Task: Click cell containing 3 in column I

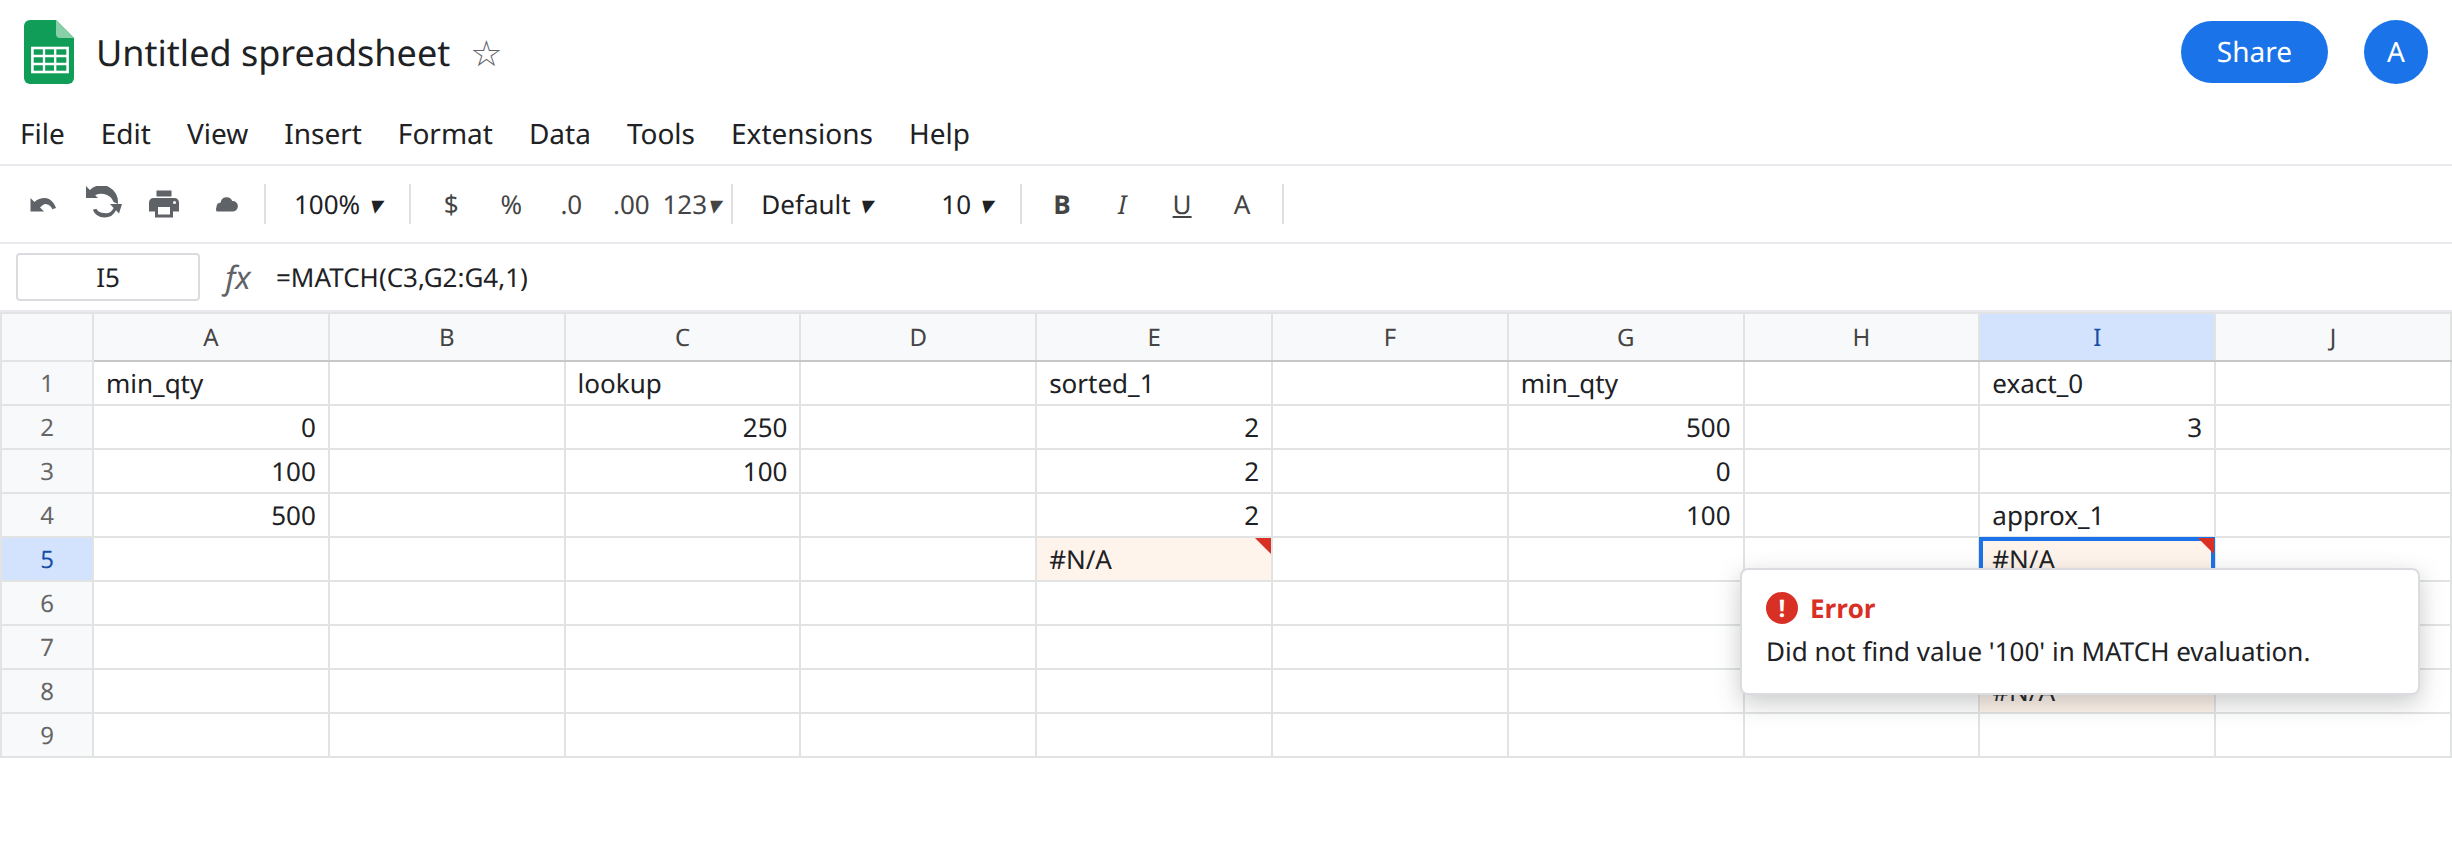Action: pos(2097,428)
